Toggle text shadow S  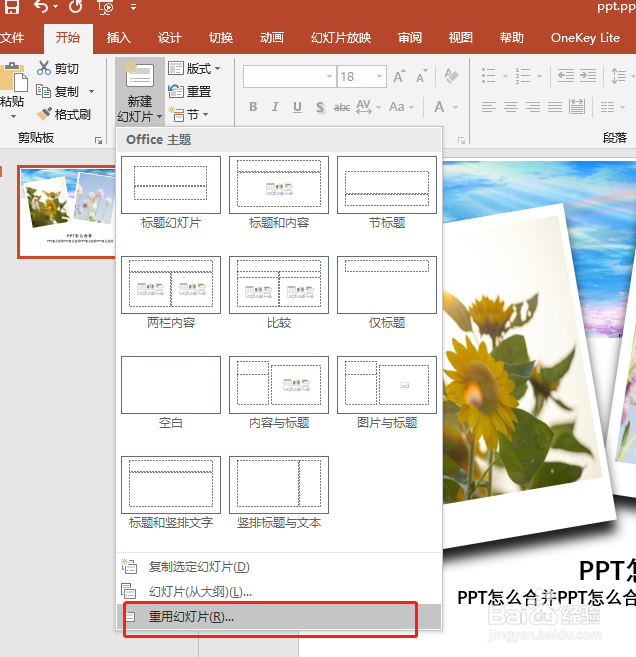pos(320,107)
